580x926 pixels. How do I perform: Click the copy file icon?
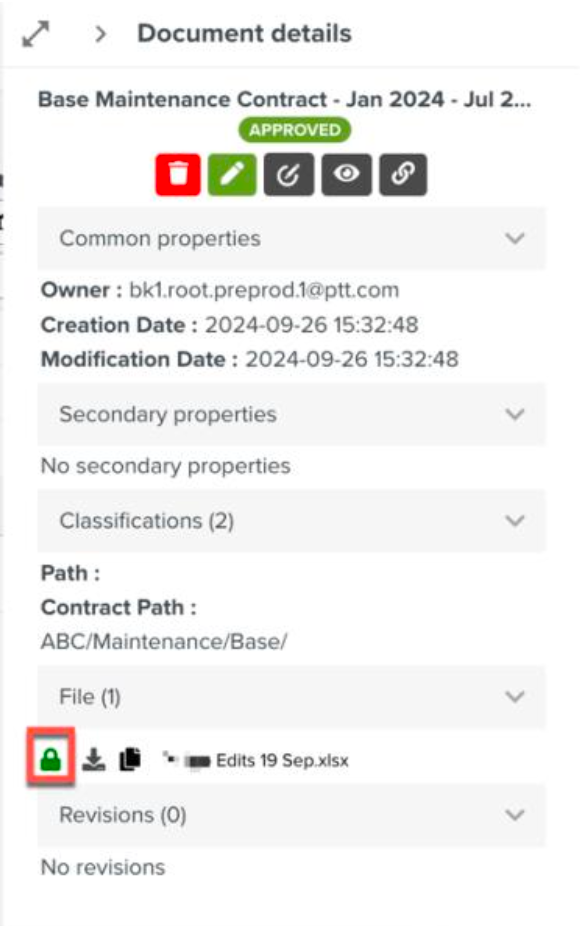click(130, 759)
